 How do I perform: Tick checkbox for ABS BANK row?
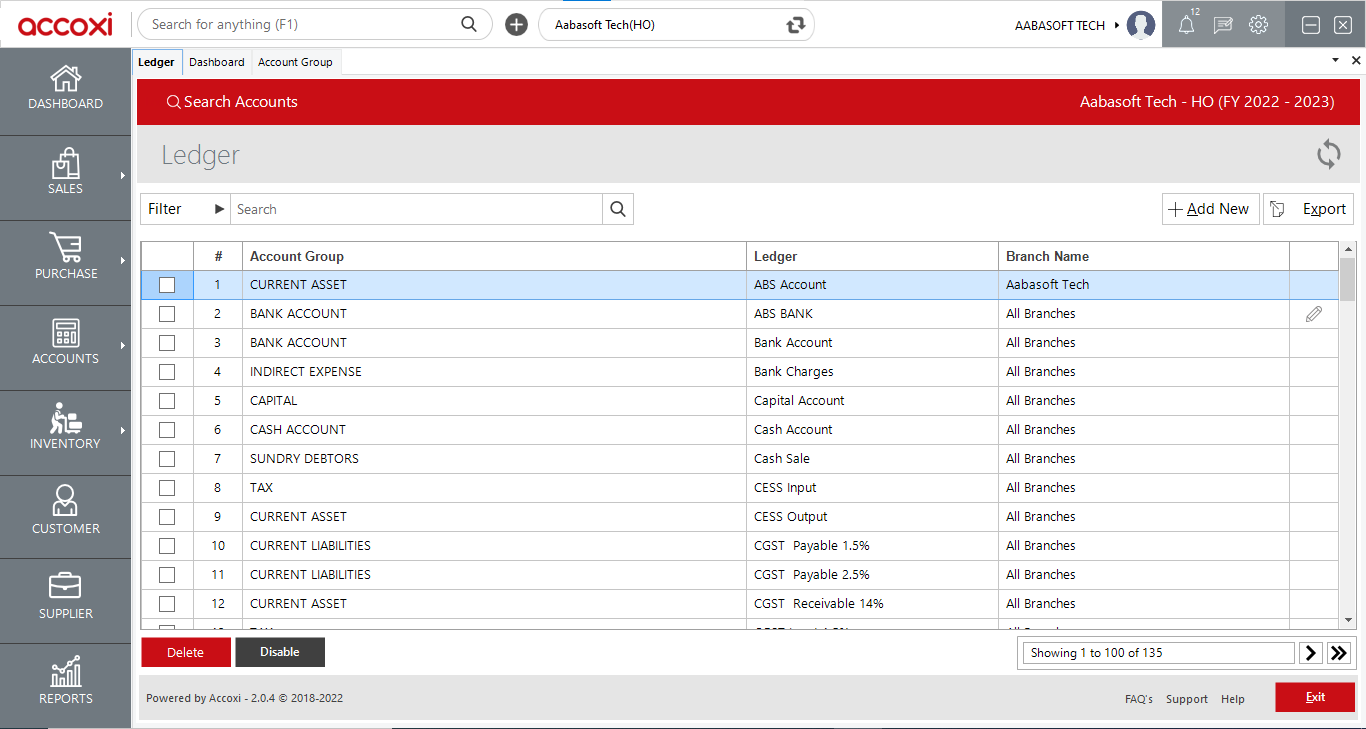pyautogui.click(x=167, y=314)
